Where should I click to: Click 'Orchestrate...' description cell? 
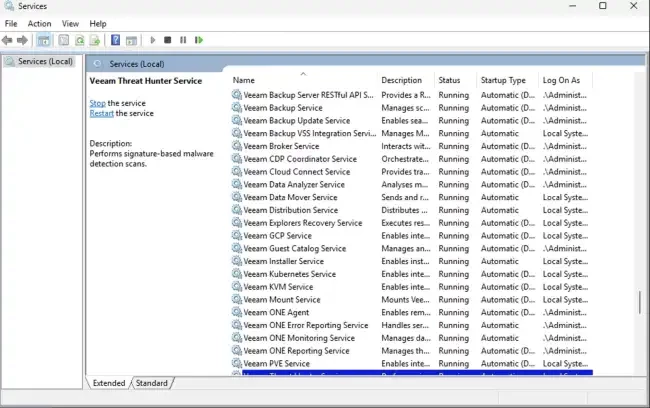click(405, 159)
